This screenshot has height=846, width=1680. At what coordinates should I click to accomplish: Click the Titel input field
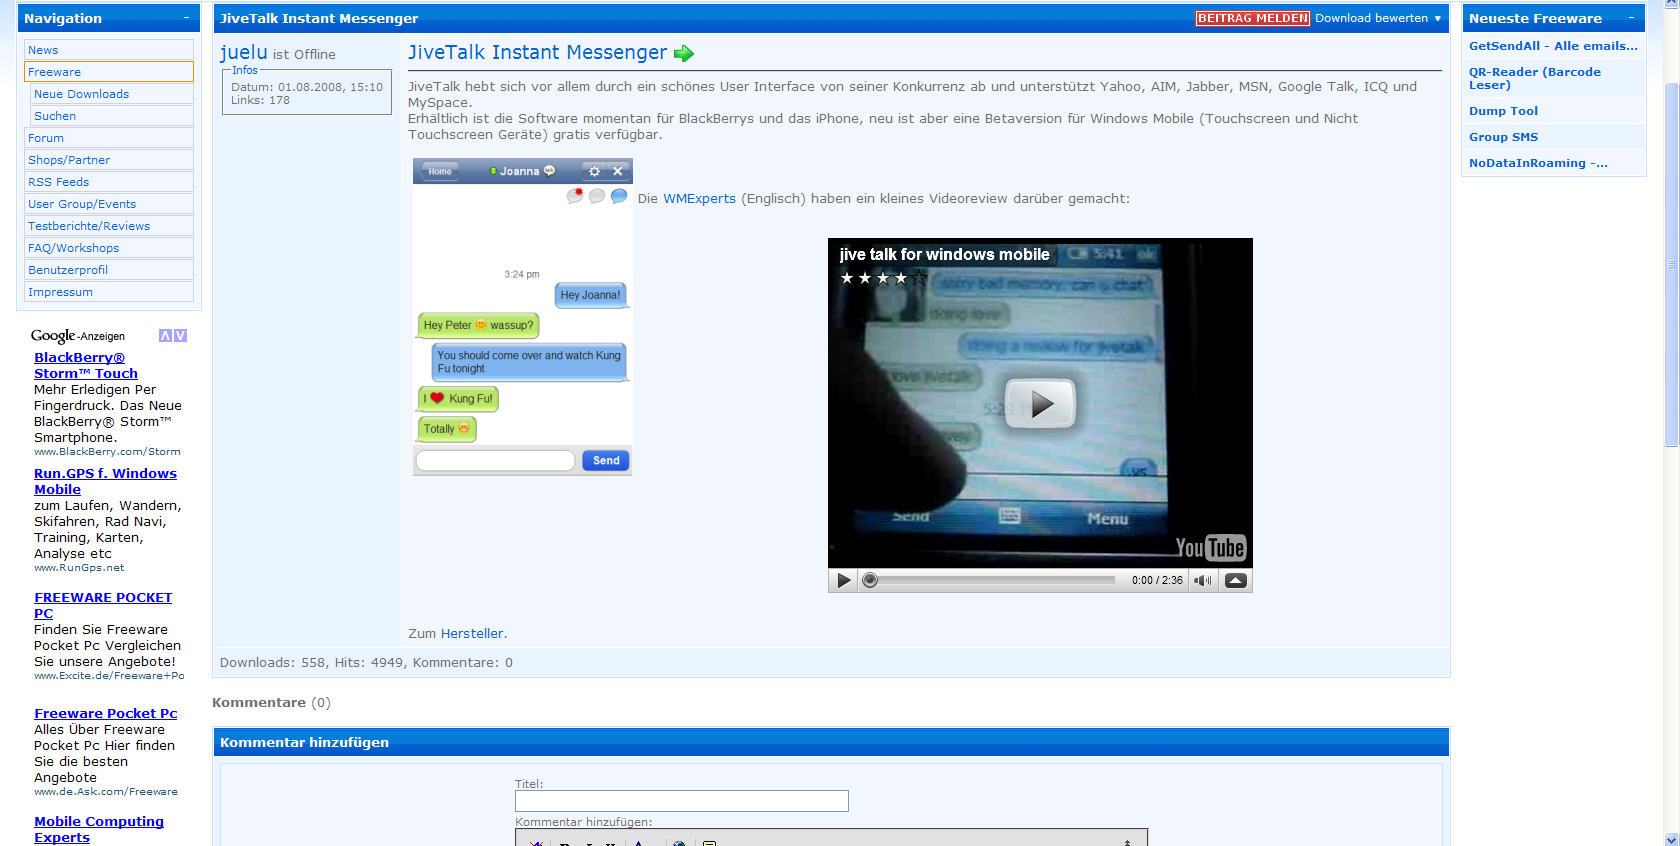coord(681,801)
